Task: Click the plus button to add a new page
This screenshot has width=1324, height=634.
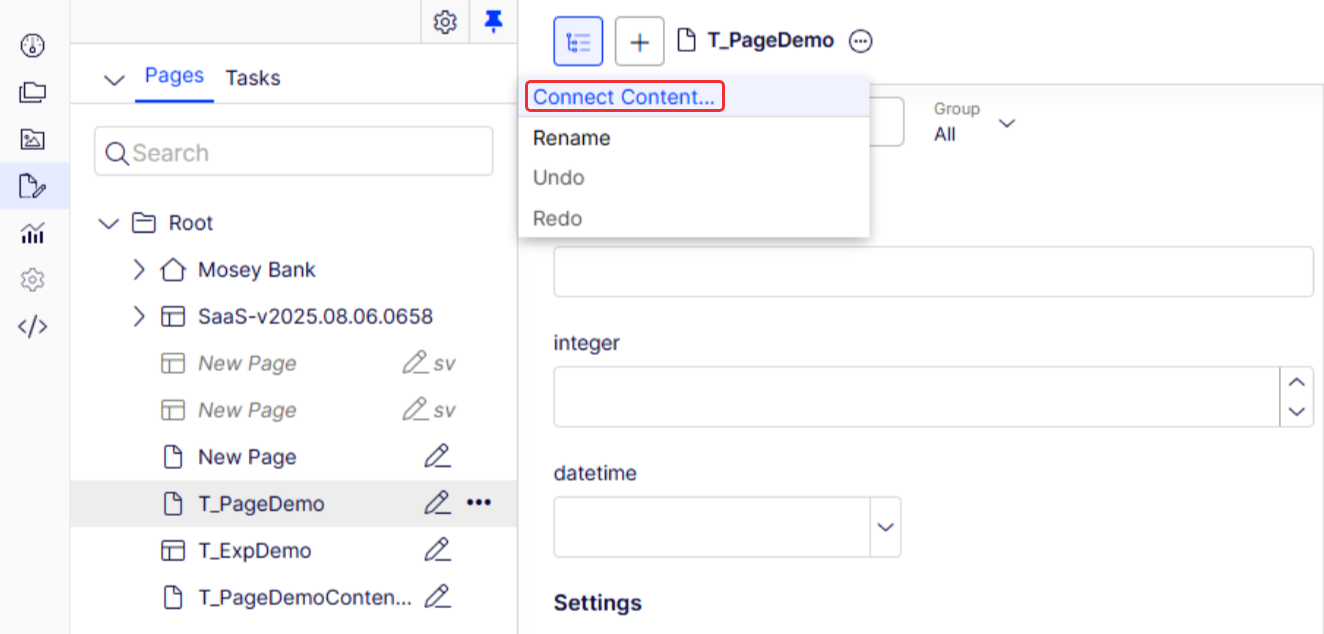Action: coord(639,40)
